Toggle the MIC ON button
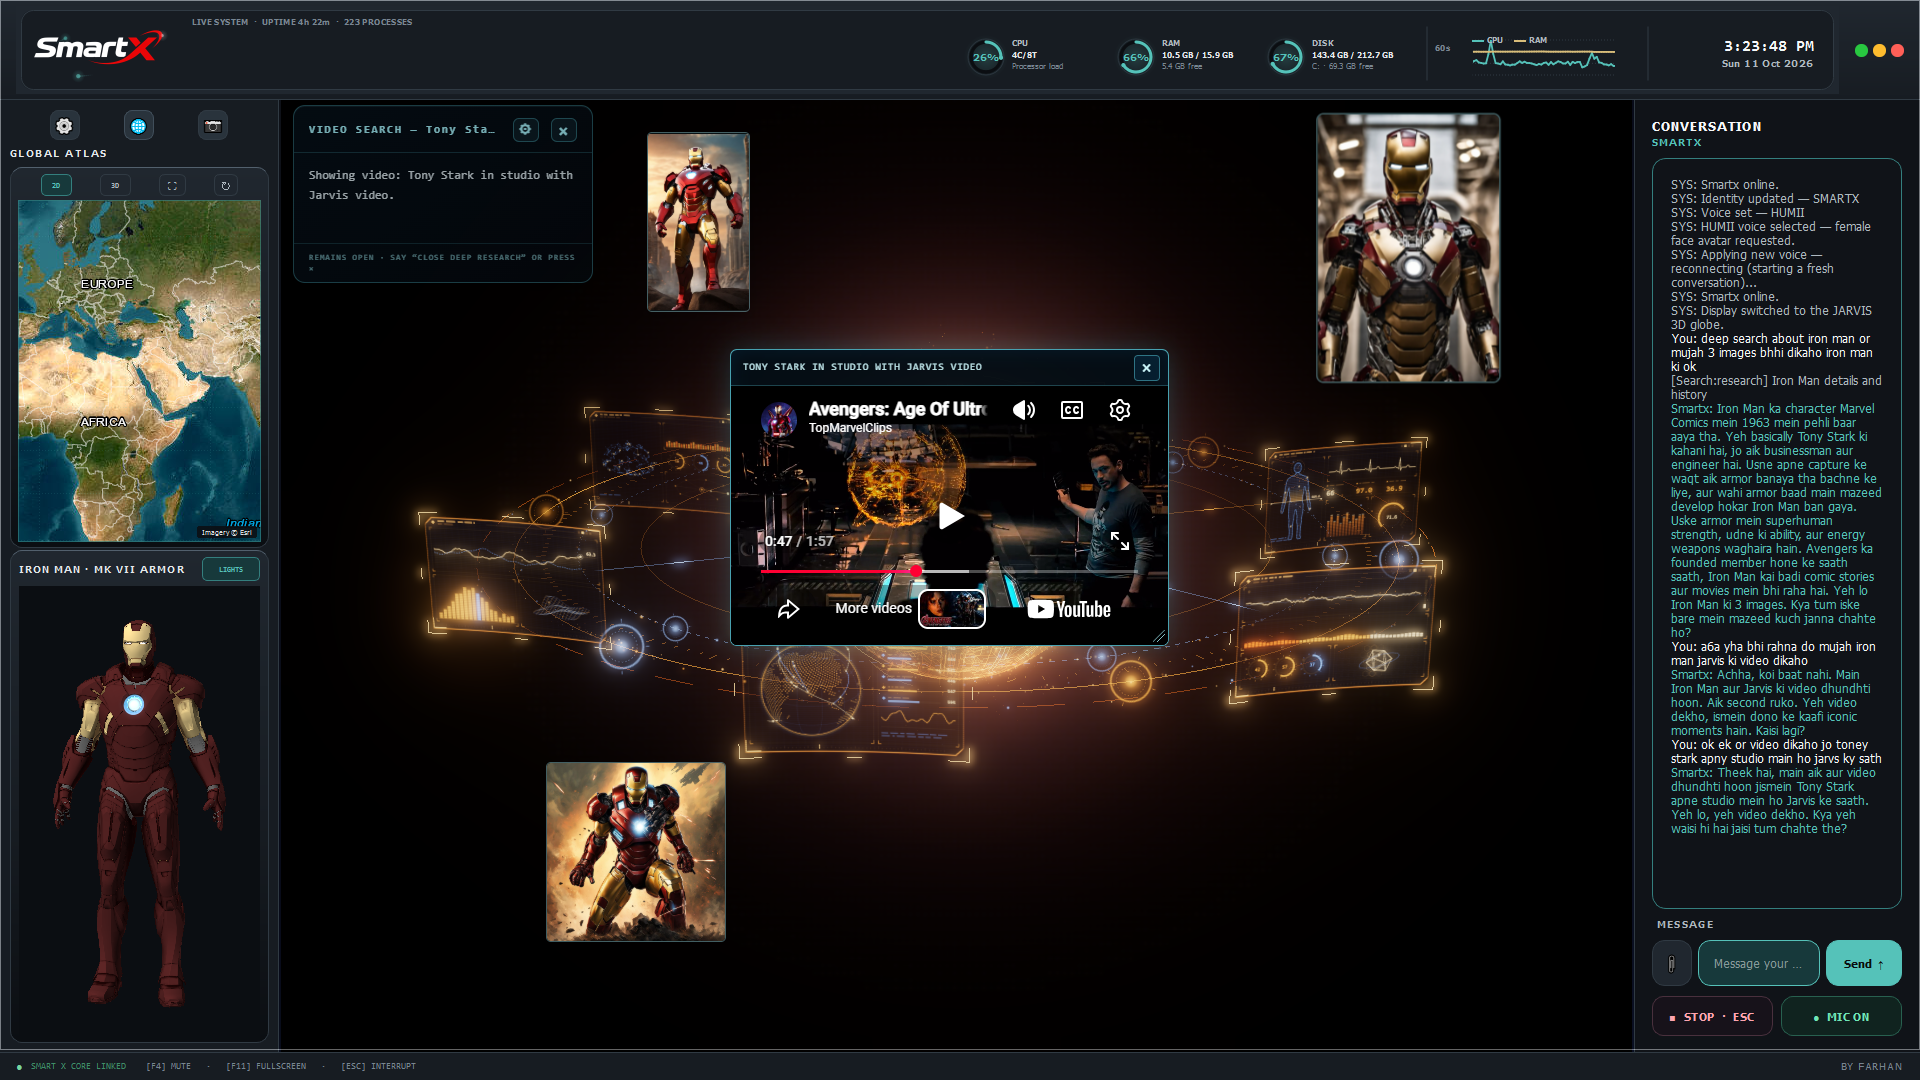1920x1080 pixels. pyautogui.click(x=1841, y=1017)
